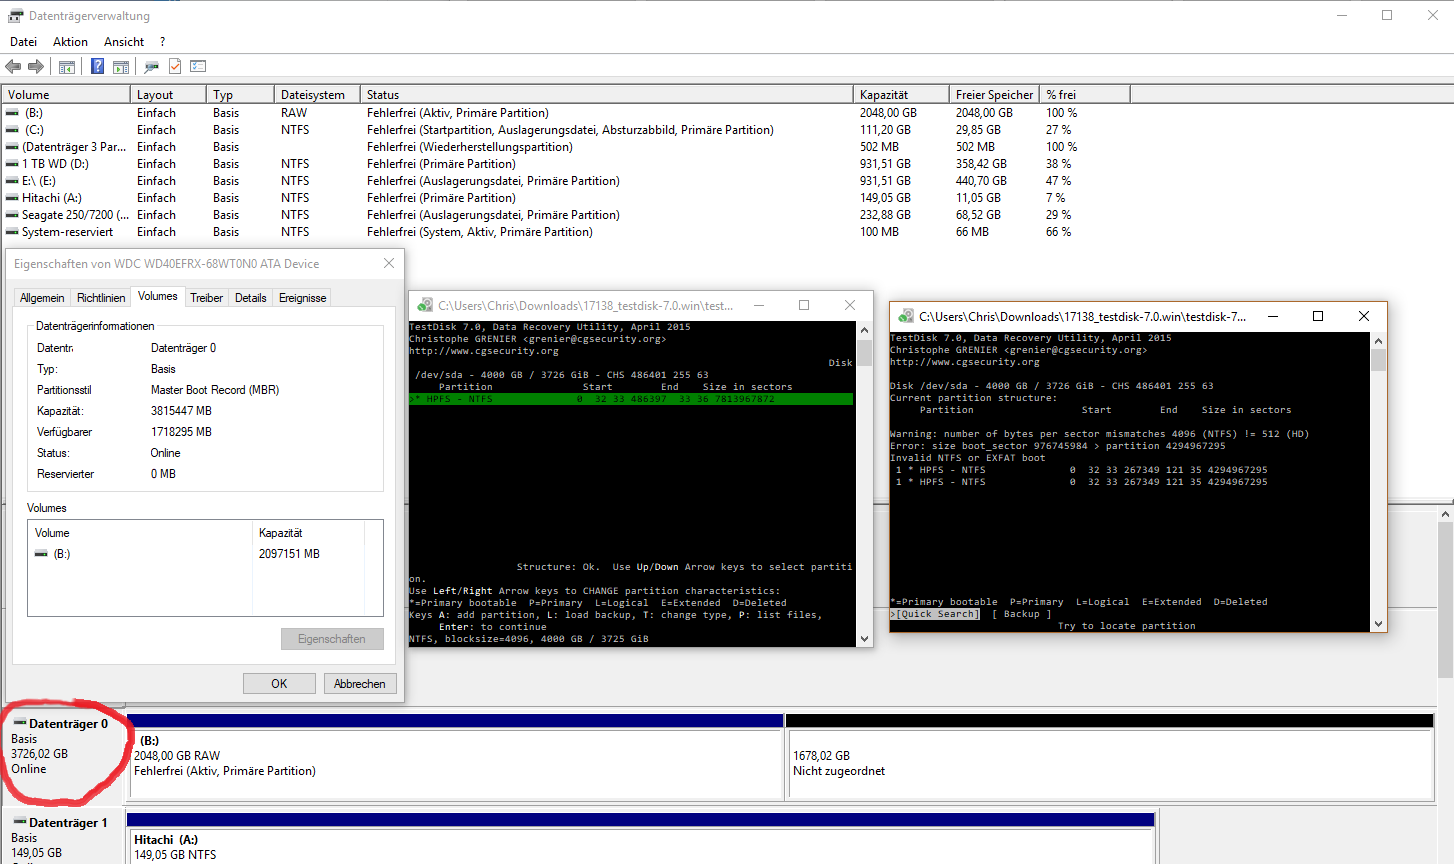Screen dimensions: 1454x864
Task: Switch to the Treiber tab
Action: [x=207, y=298]
